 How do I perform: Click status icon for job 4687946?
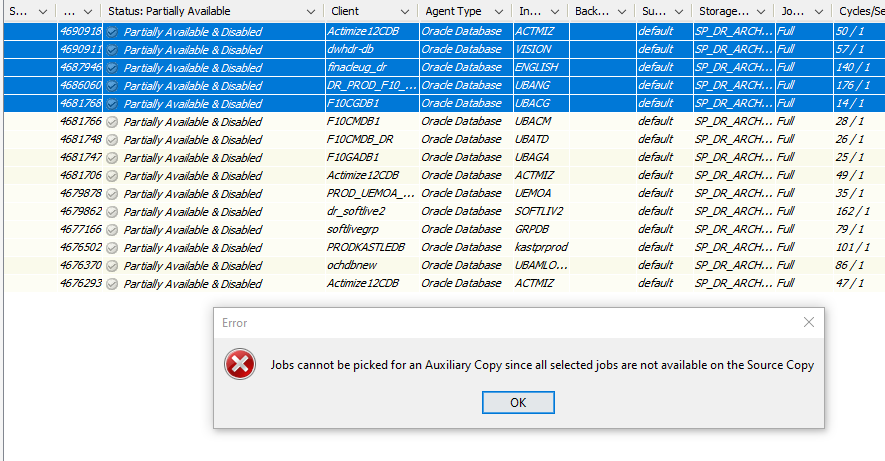pos(112,68)
